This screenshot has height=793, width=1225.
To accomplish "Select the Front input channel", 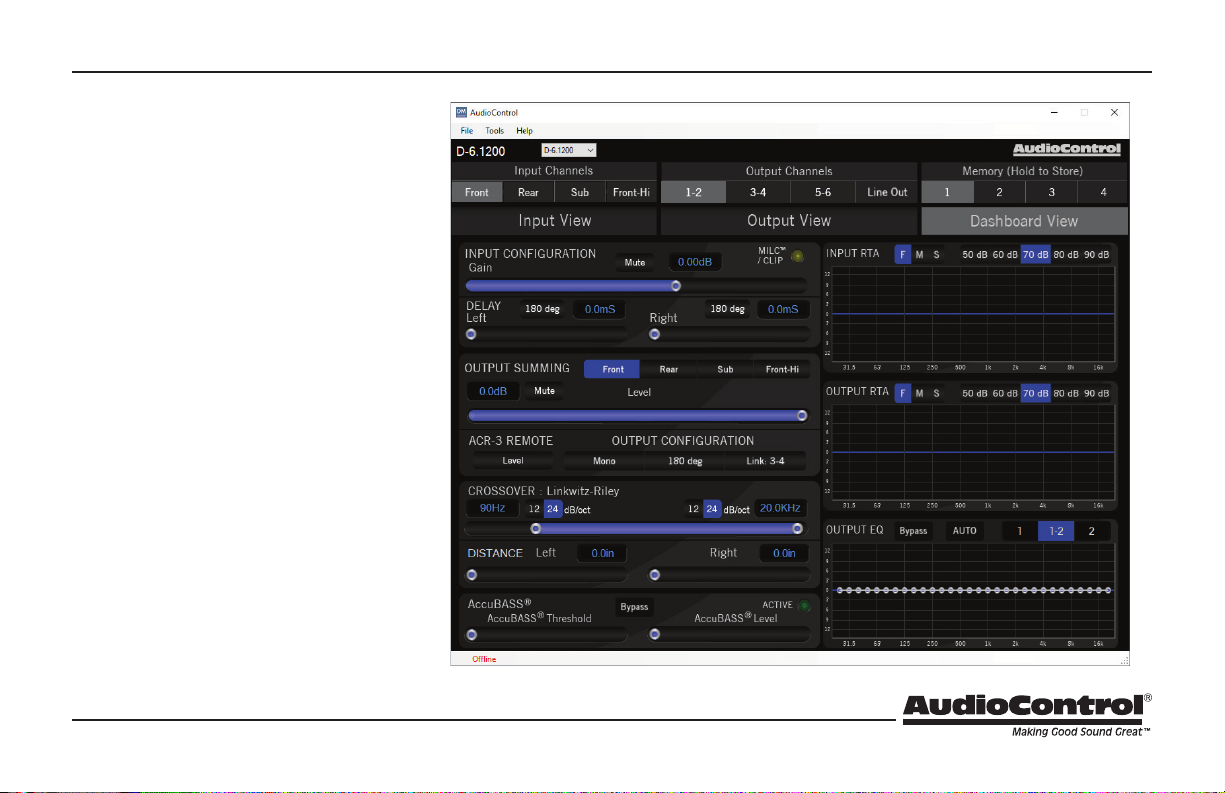I will pyautogui.click(x=477, y=192).
